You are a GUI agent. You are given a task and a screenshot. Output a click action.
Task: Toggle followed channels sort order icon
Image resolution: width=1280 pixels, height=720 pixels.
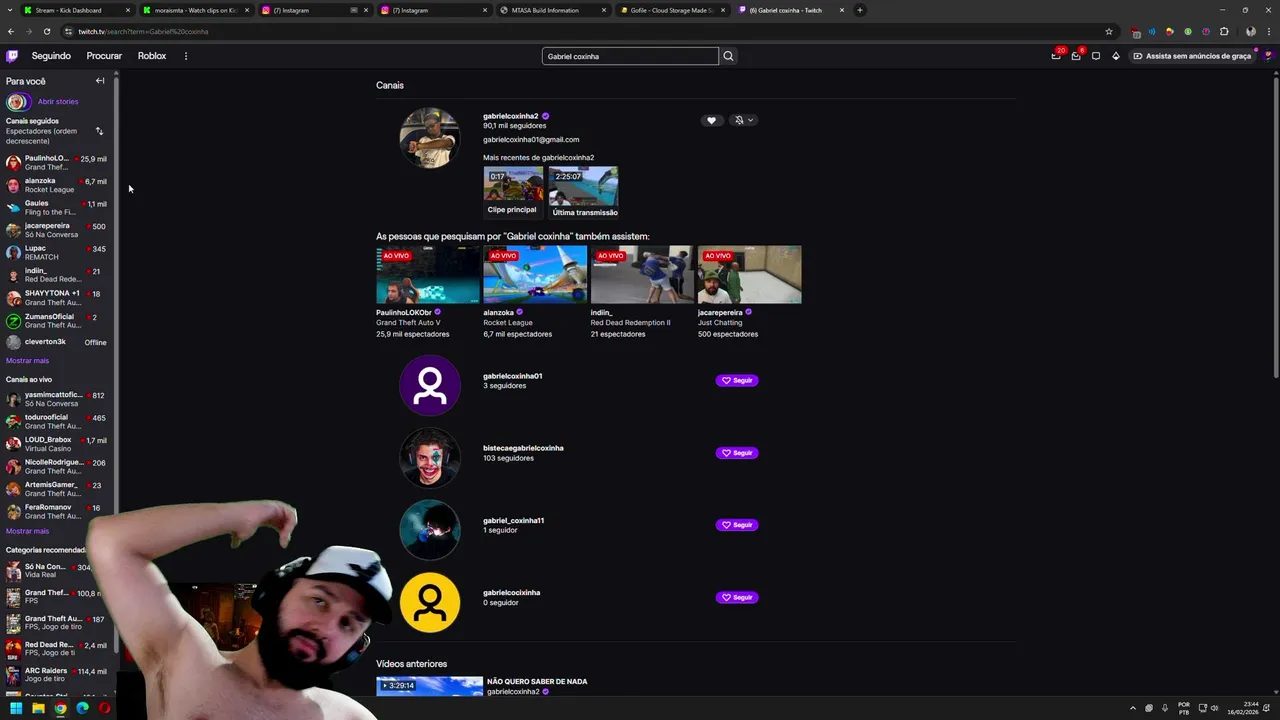[99, 131]
